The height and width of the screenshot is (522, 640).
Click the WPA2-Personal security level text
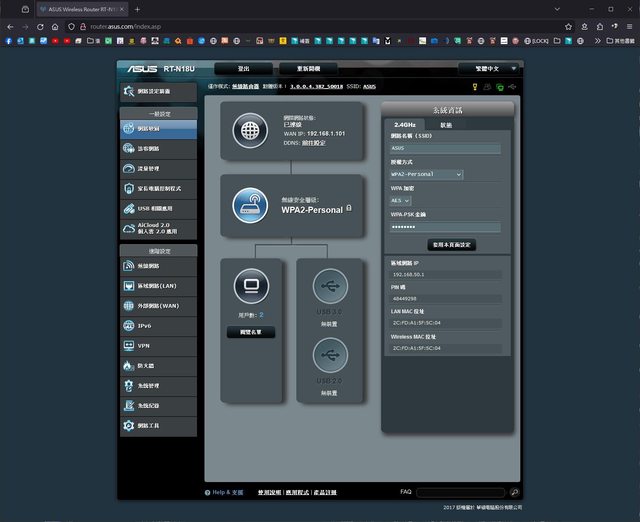[x=312, y=210]
